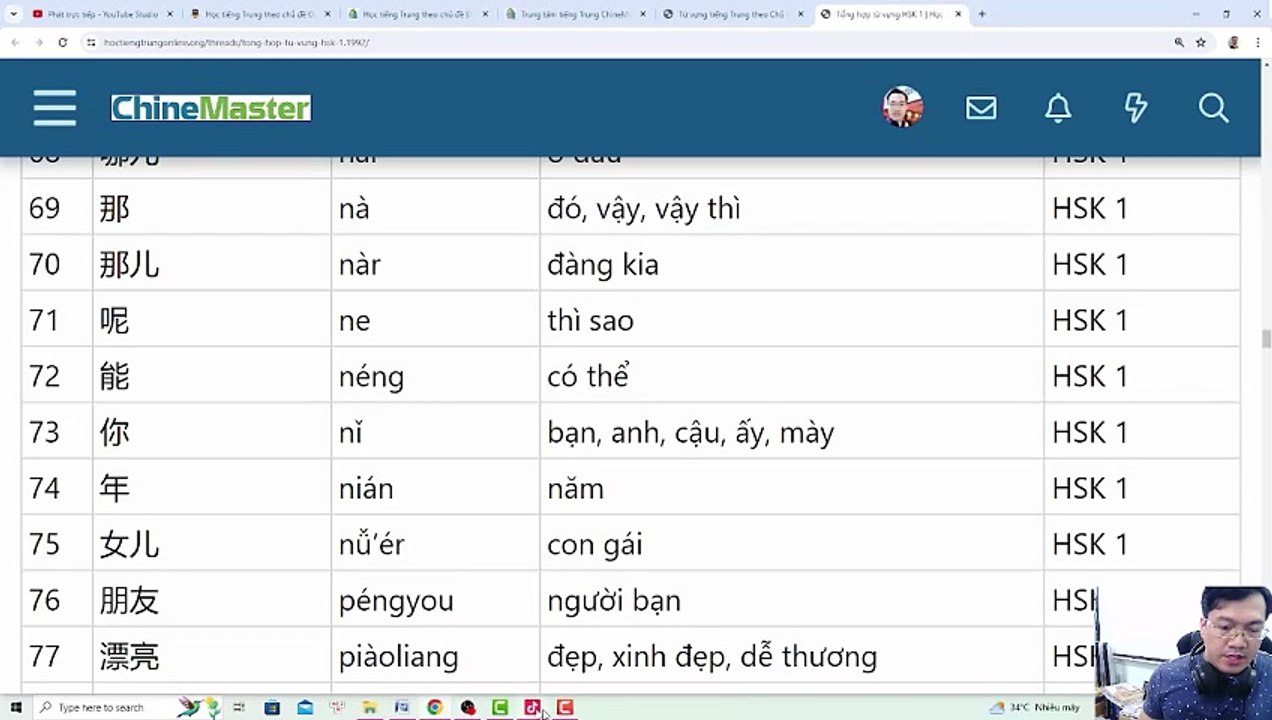Switch to the YouTube Studio tab

point(102,14)
